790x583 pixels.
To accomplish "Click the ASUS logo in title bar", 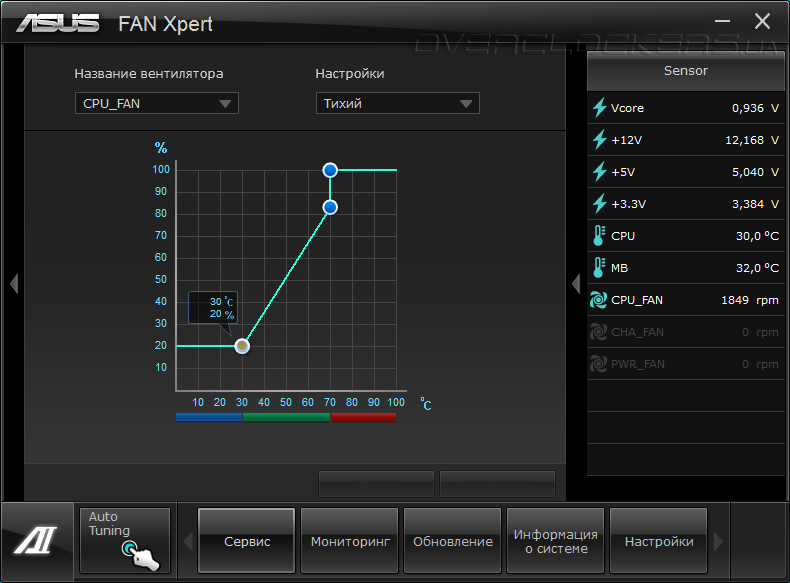I will [x=57, y=23].
